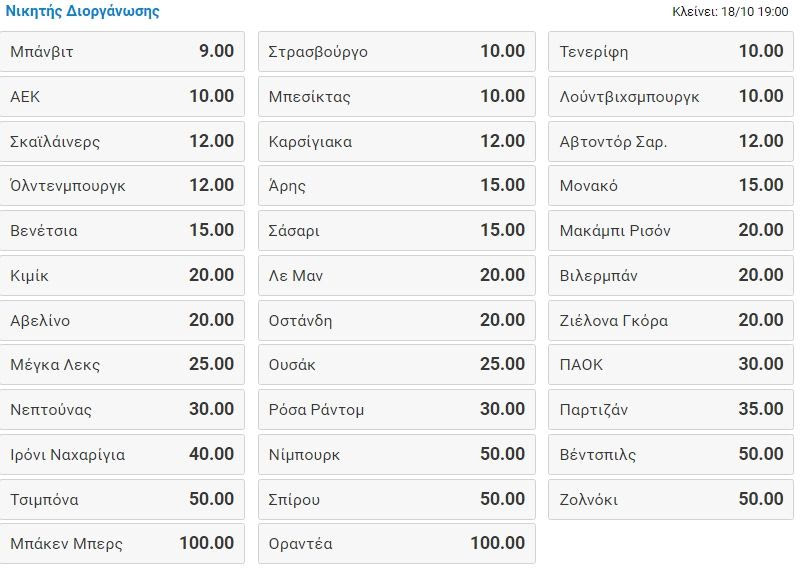Click the Ζιέλονα Γκόρα selection

point(671,321)
